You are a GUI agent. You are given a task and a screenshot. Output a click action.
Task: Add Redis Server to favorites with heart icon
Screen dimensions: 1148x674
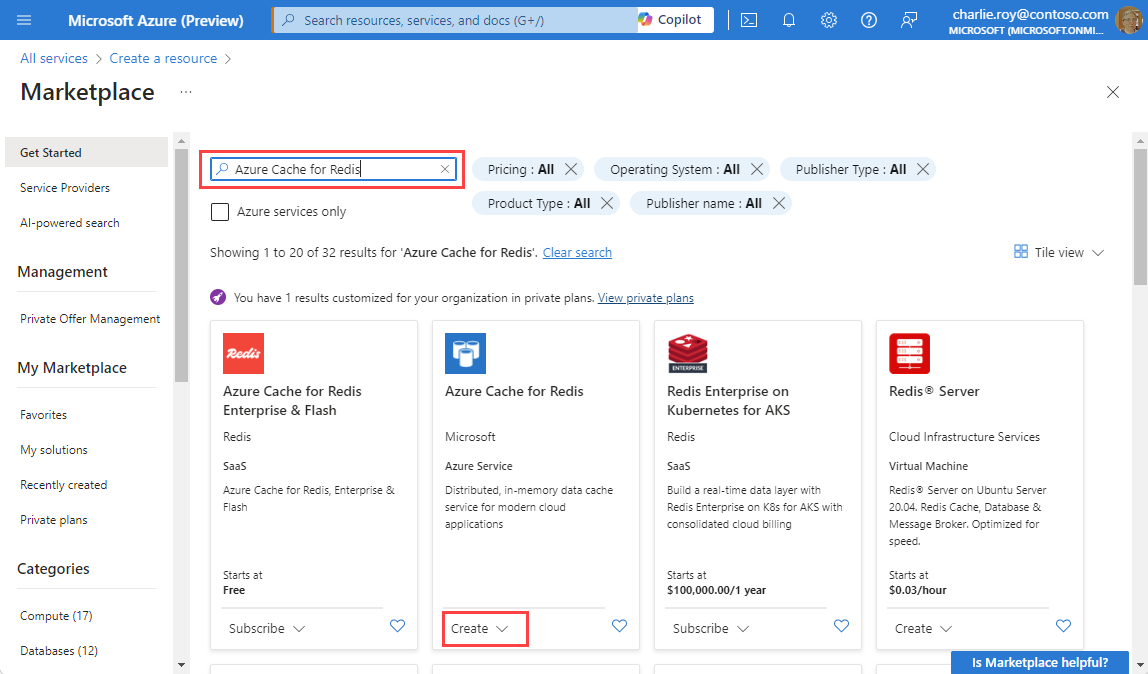[x=1063, y=625]
